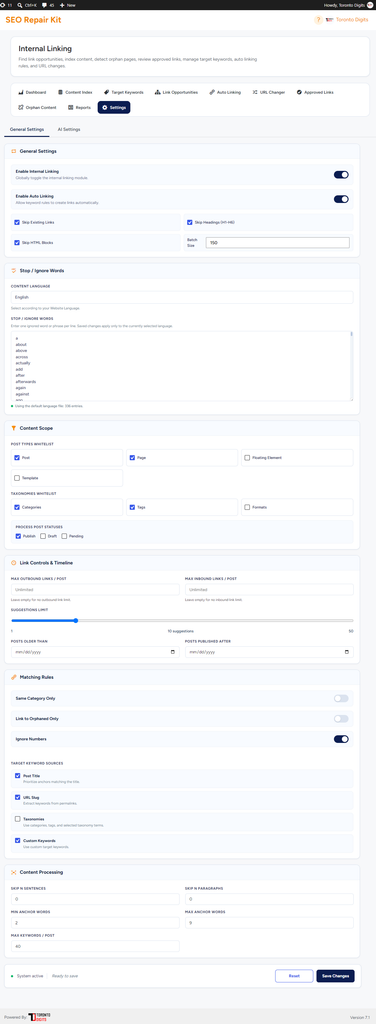Click the General Settings section icon
This screenshot has width=376, height=1024.
pos(14,151)
